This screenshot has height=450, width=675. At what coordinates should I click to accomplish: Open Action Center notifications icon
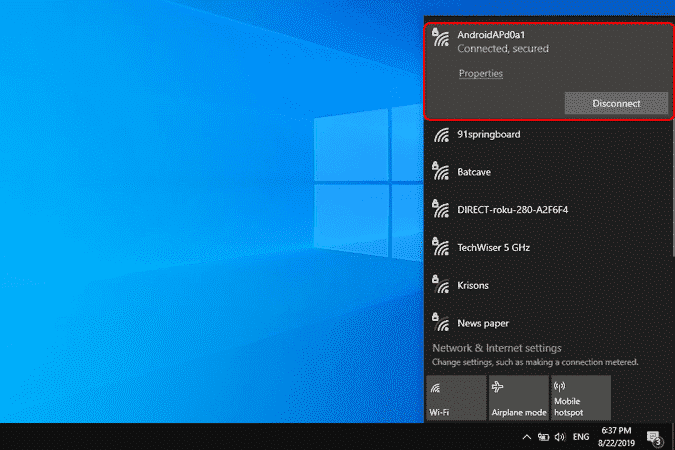655,437
